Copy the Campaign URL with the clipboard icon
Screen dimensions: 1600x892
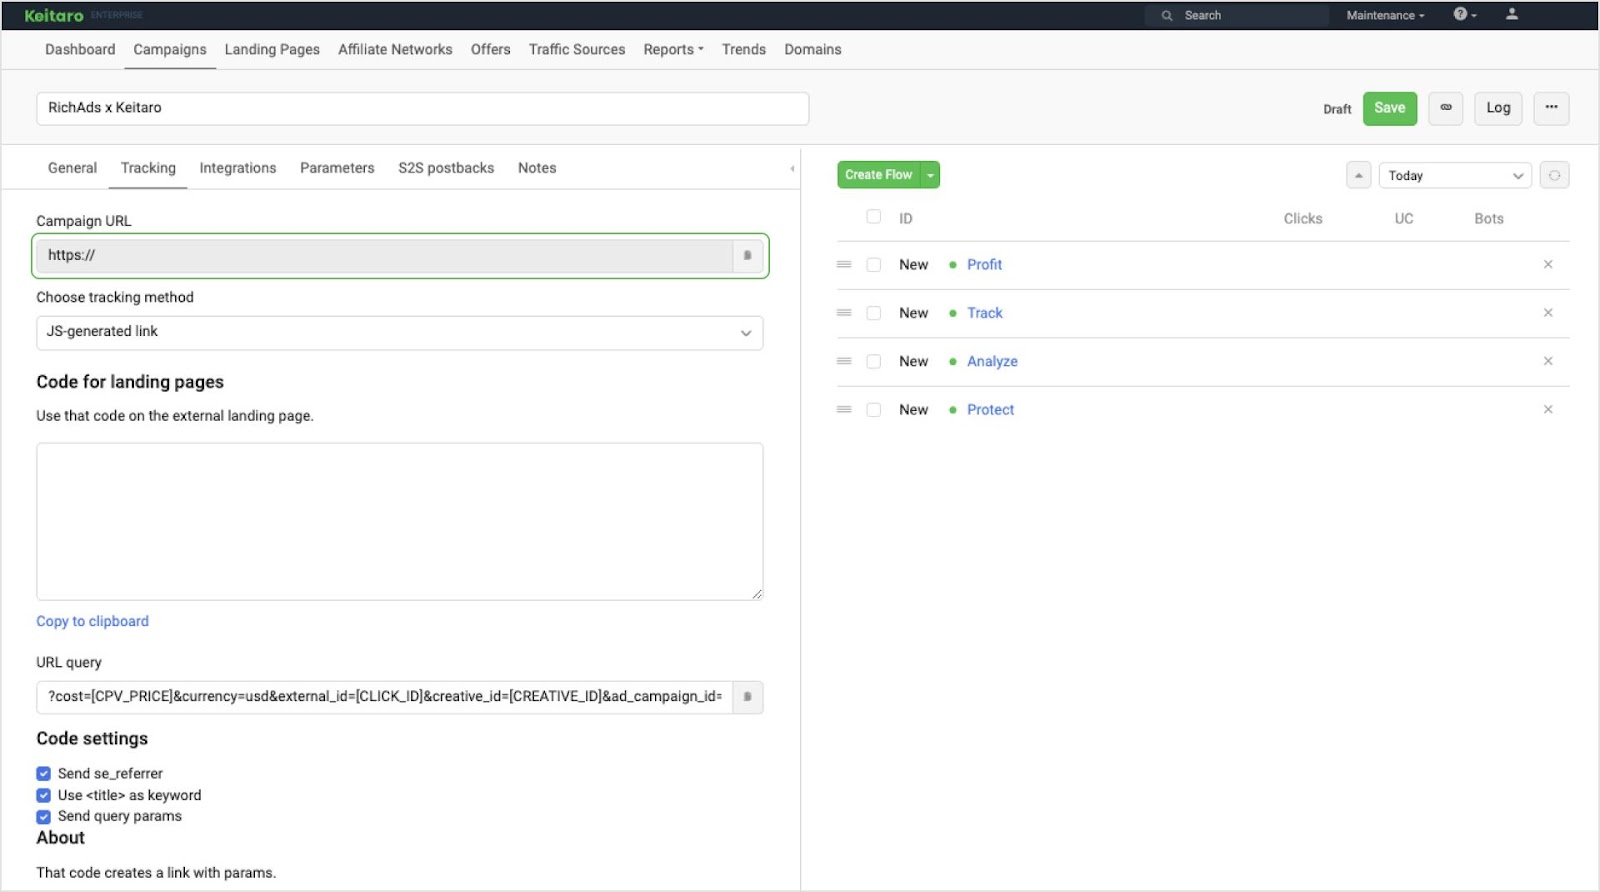[747, 256]
